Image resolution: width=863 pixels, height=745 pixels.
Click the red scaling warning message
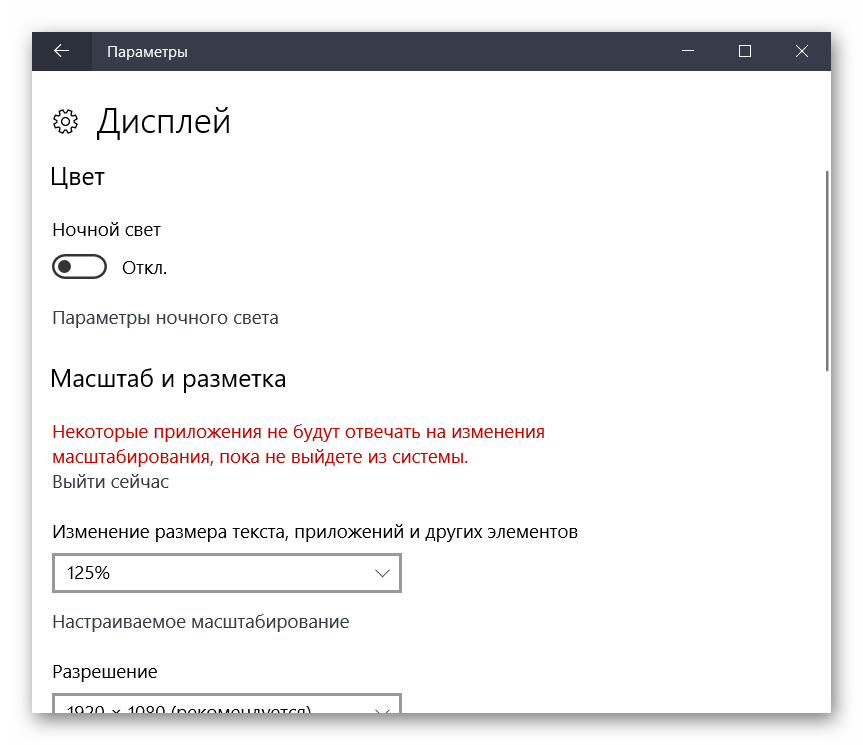pos(298,444)
